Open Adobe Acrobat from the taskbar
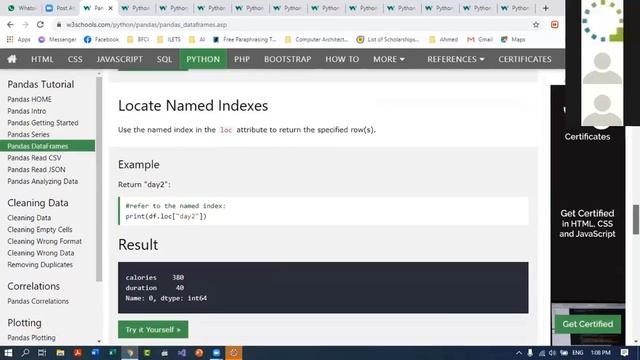Viewport: 640px width, 360px height. [78, 353]
